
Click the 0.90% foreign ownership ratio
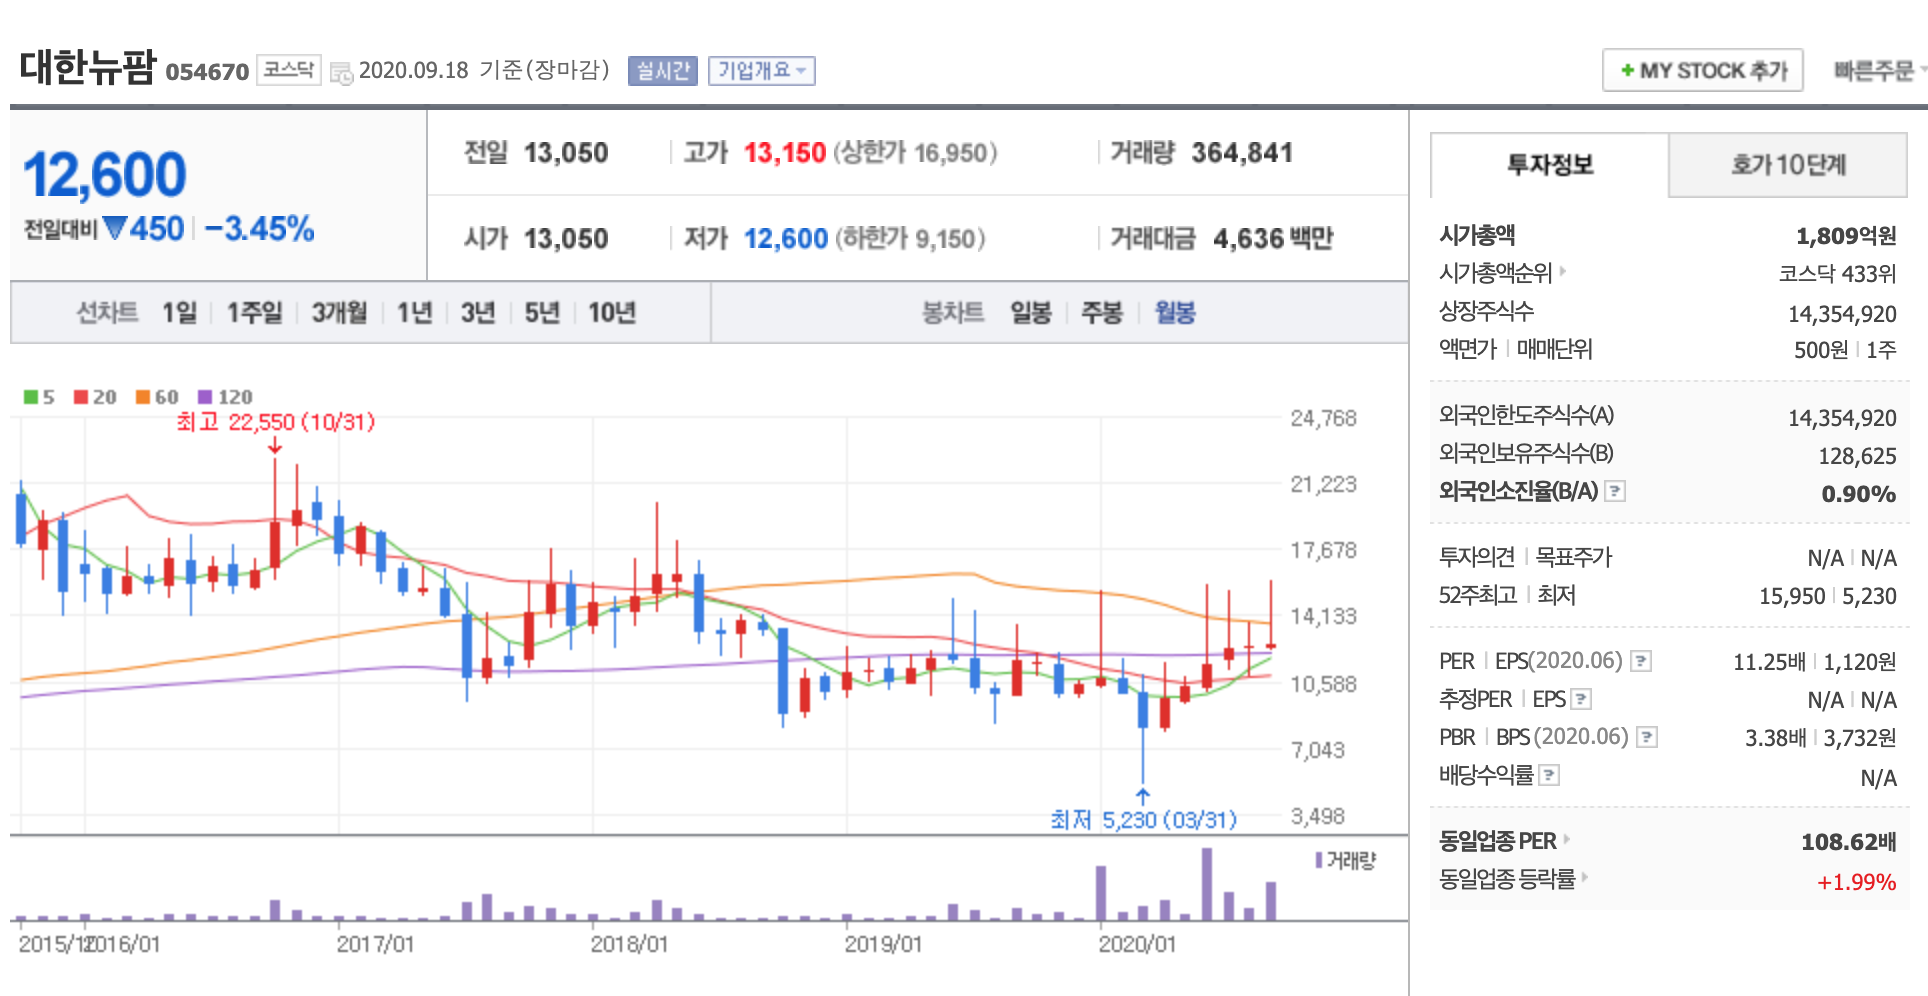1859,494
